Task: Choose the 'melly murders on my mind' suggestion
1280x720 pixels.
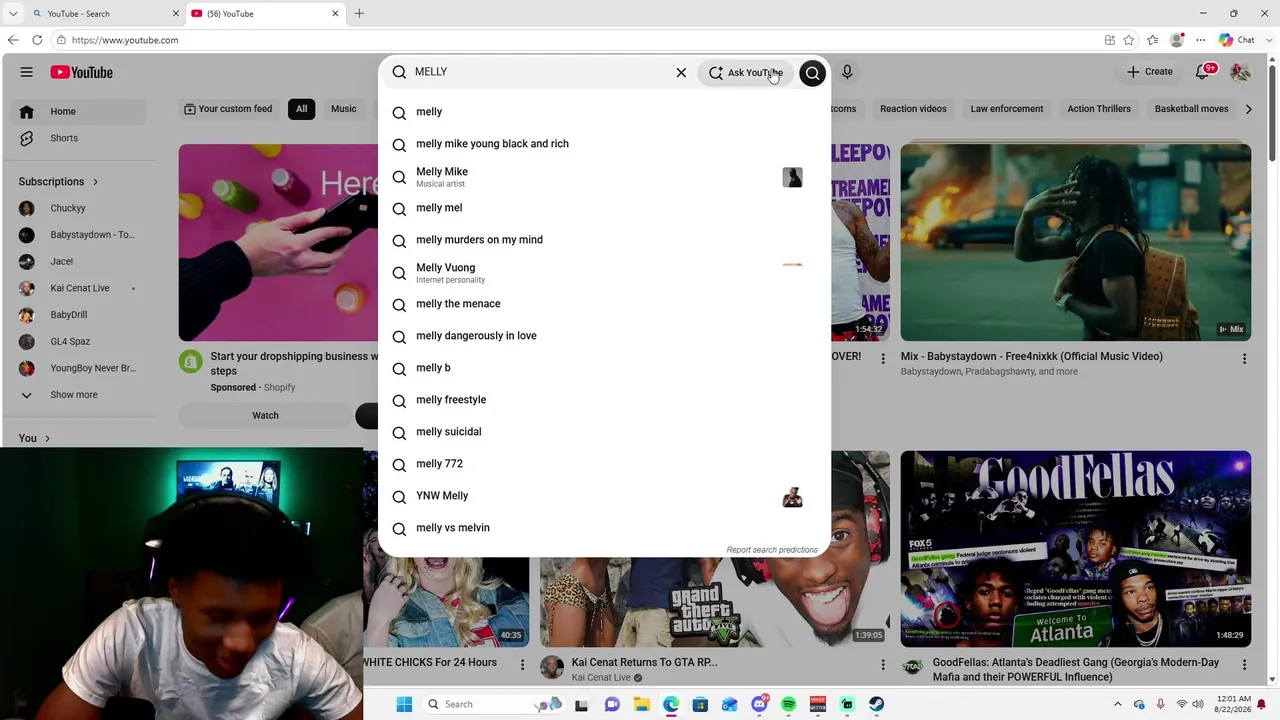Action: point(604,240)
